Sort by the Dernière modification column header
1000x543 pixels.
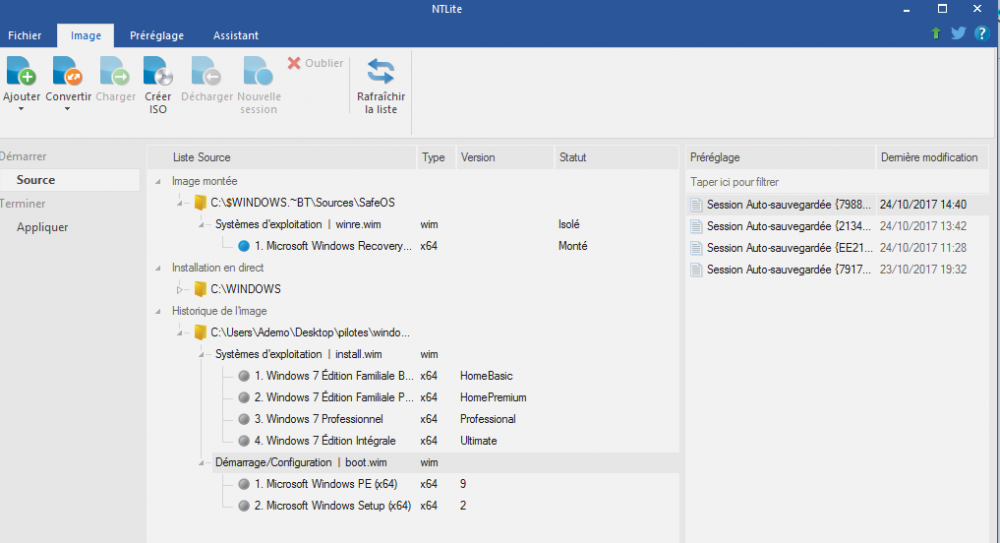pyautogui.click(x=929, y=157)
